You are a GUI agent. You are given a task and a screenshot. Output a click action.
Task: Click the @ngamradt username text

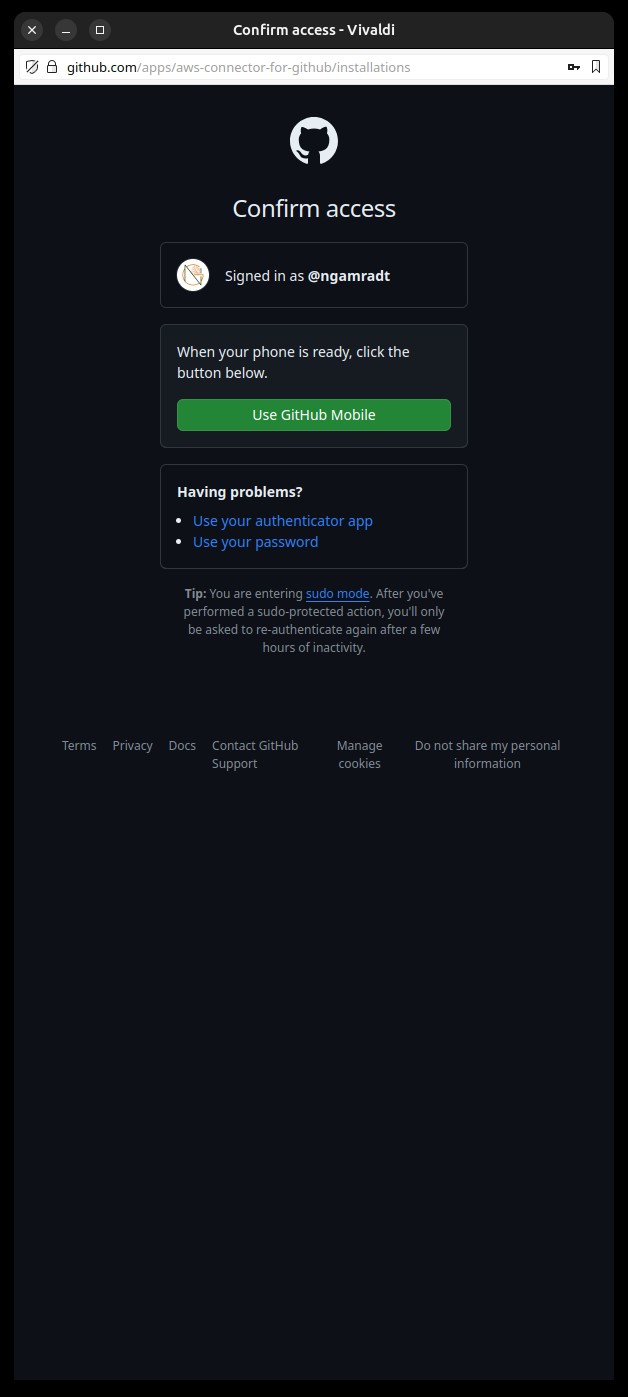349,276
